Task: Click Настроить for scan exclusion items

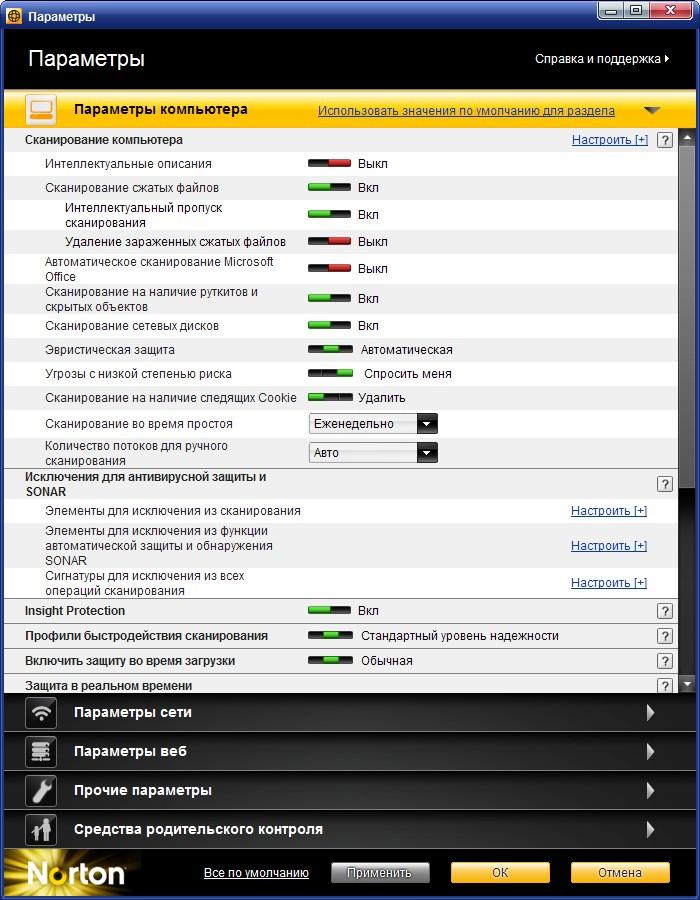Action: (x=609, y=511)
